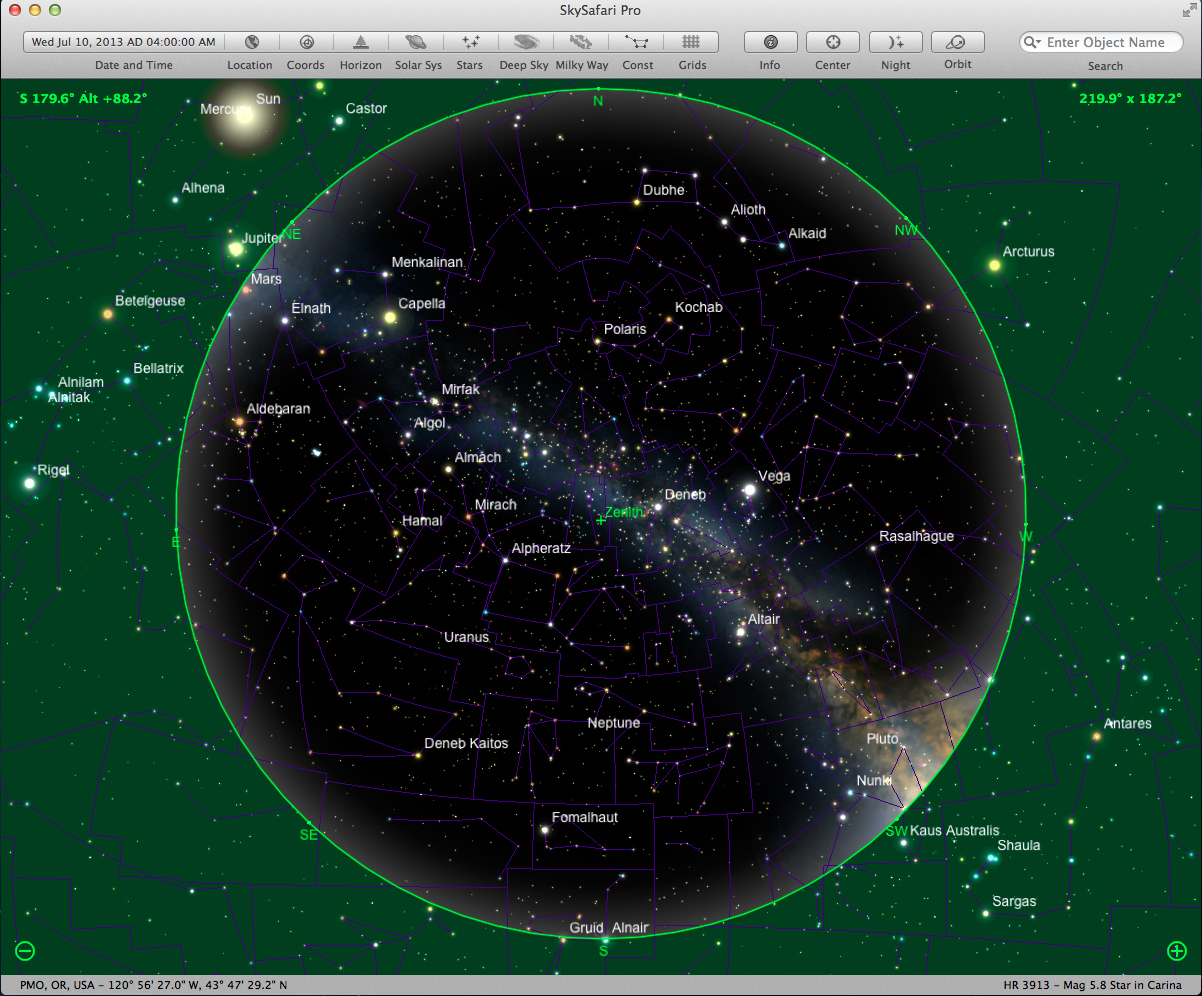
Task: Open the Grids settings icon
Action: coord(692,42)
